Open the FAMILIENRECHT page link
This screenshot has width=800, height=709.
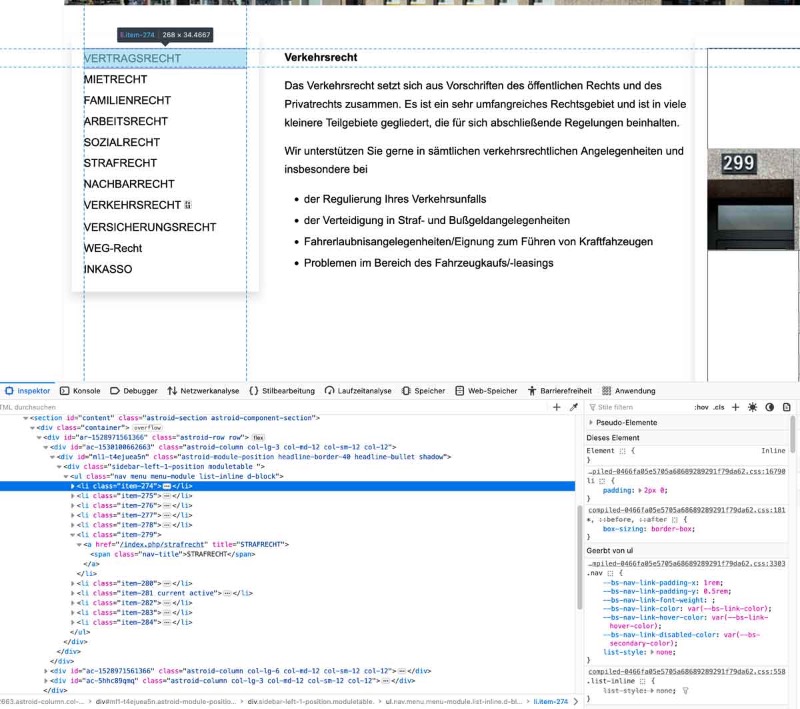(127, 100)
